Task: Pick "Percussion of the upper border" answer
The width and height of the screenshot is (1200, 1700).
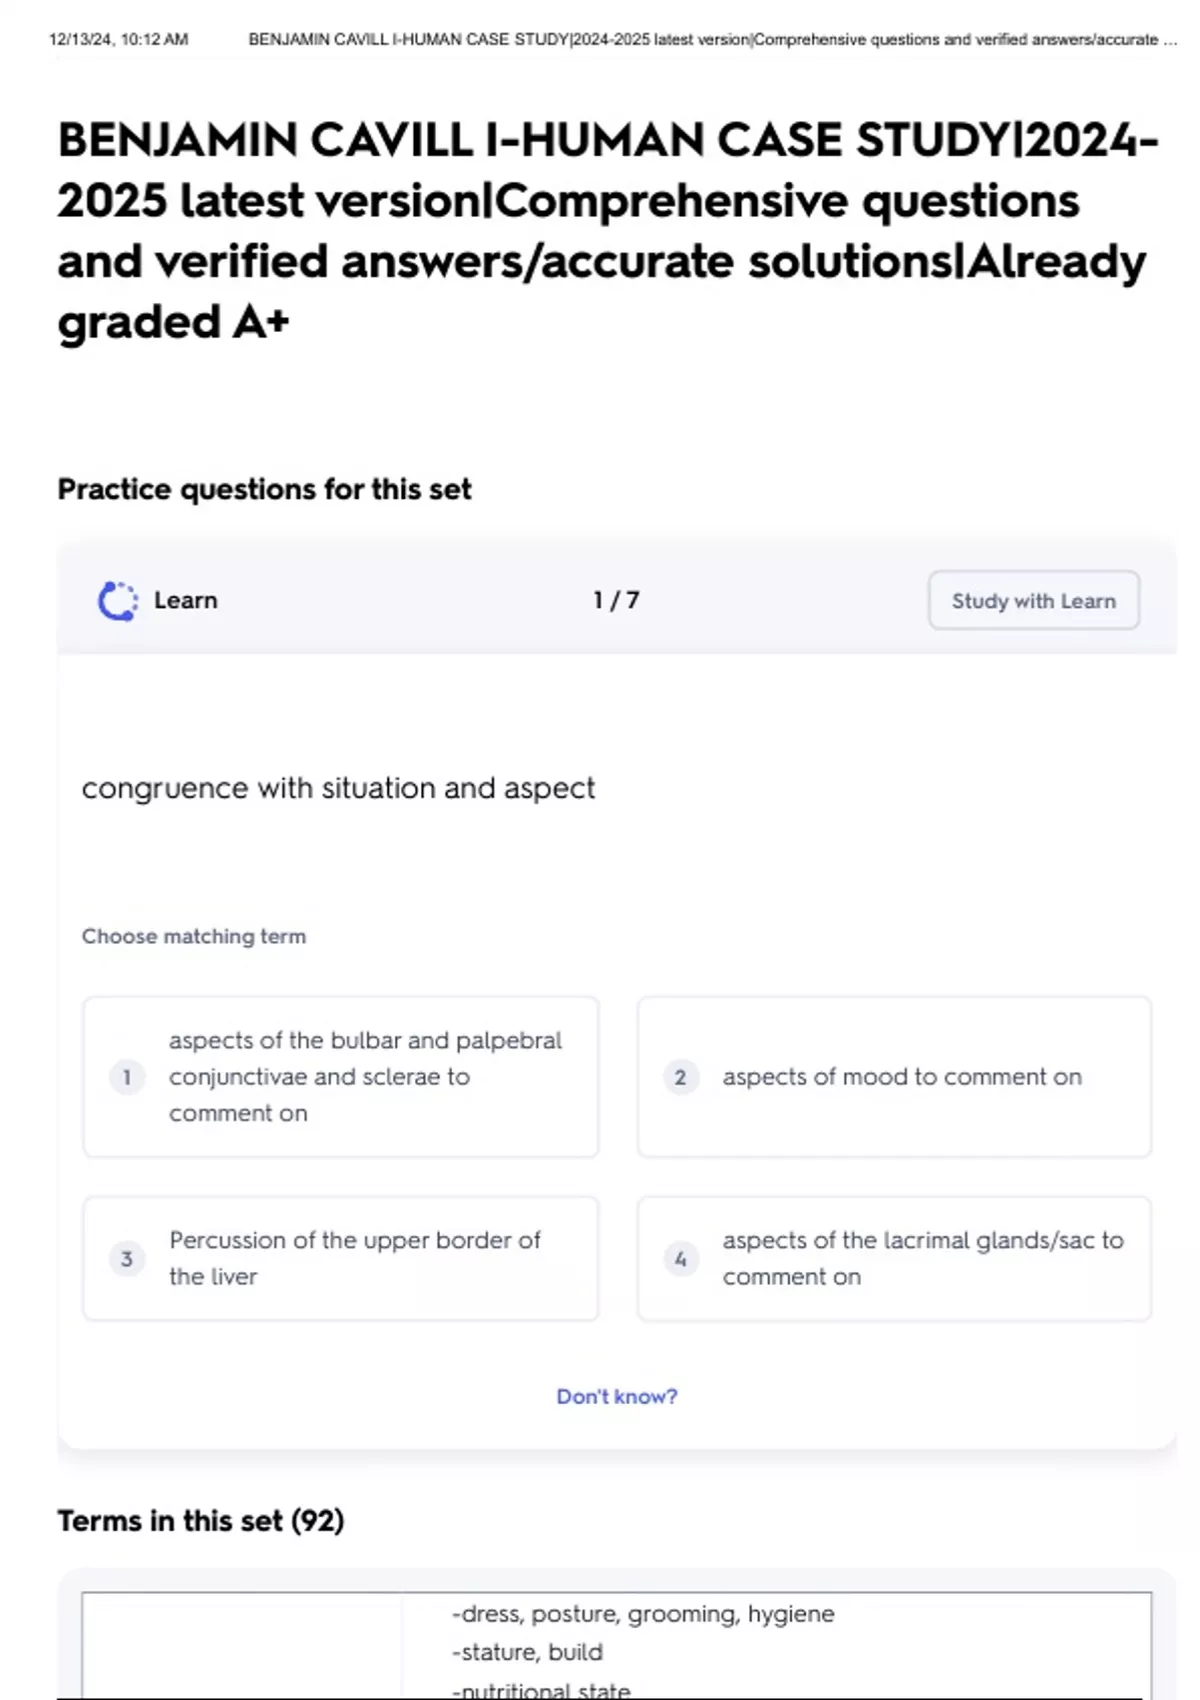Action: (x=355, y=1258)
